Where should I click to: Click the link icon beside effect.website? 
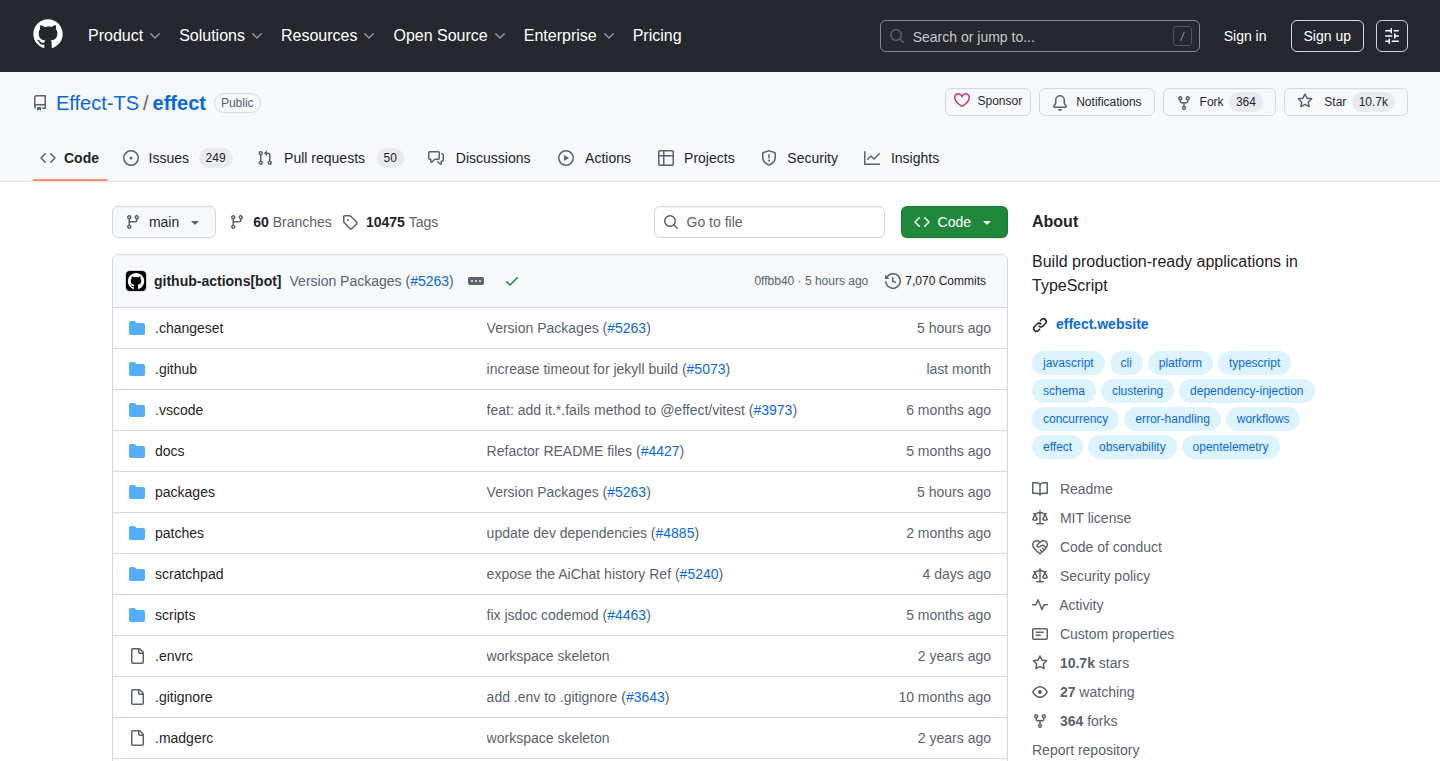[x=1040, y=324]
